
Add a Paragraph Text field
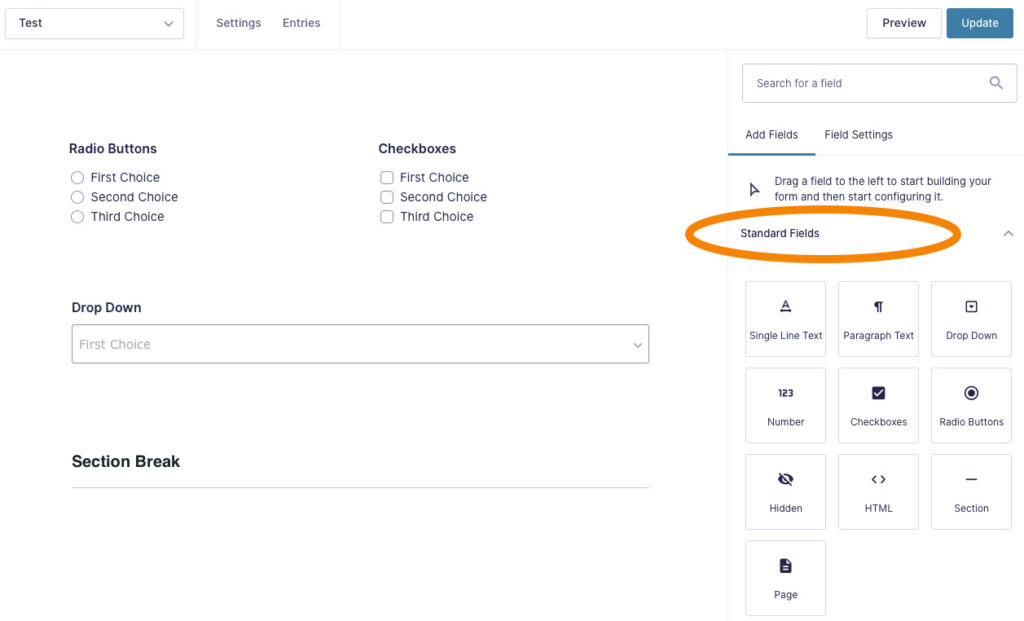878,319
